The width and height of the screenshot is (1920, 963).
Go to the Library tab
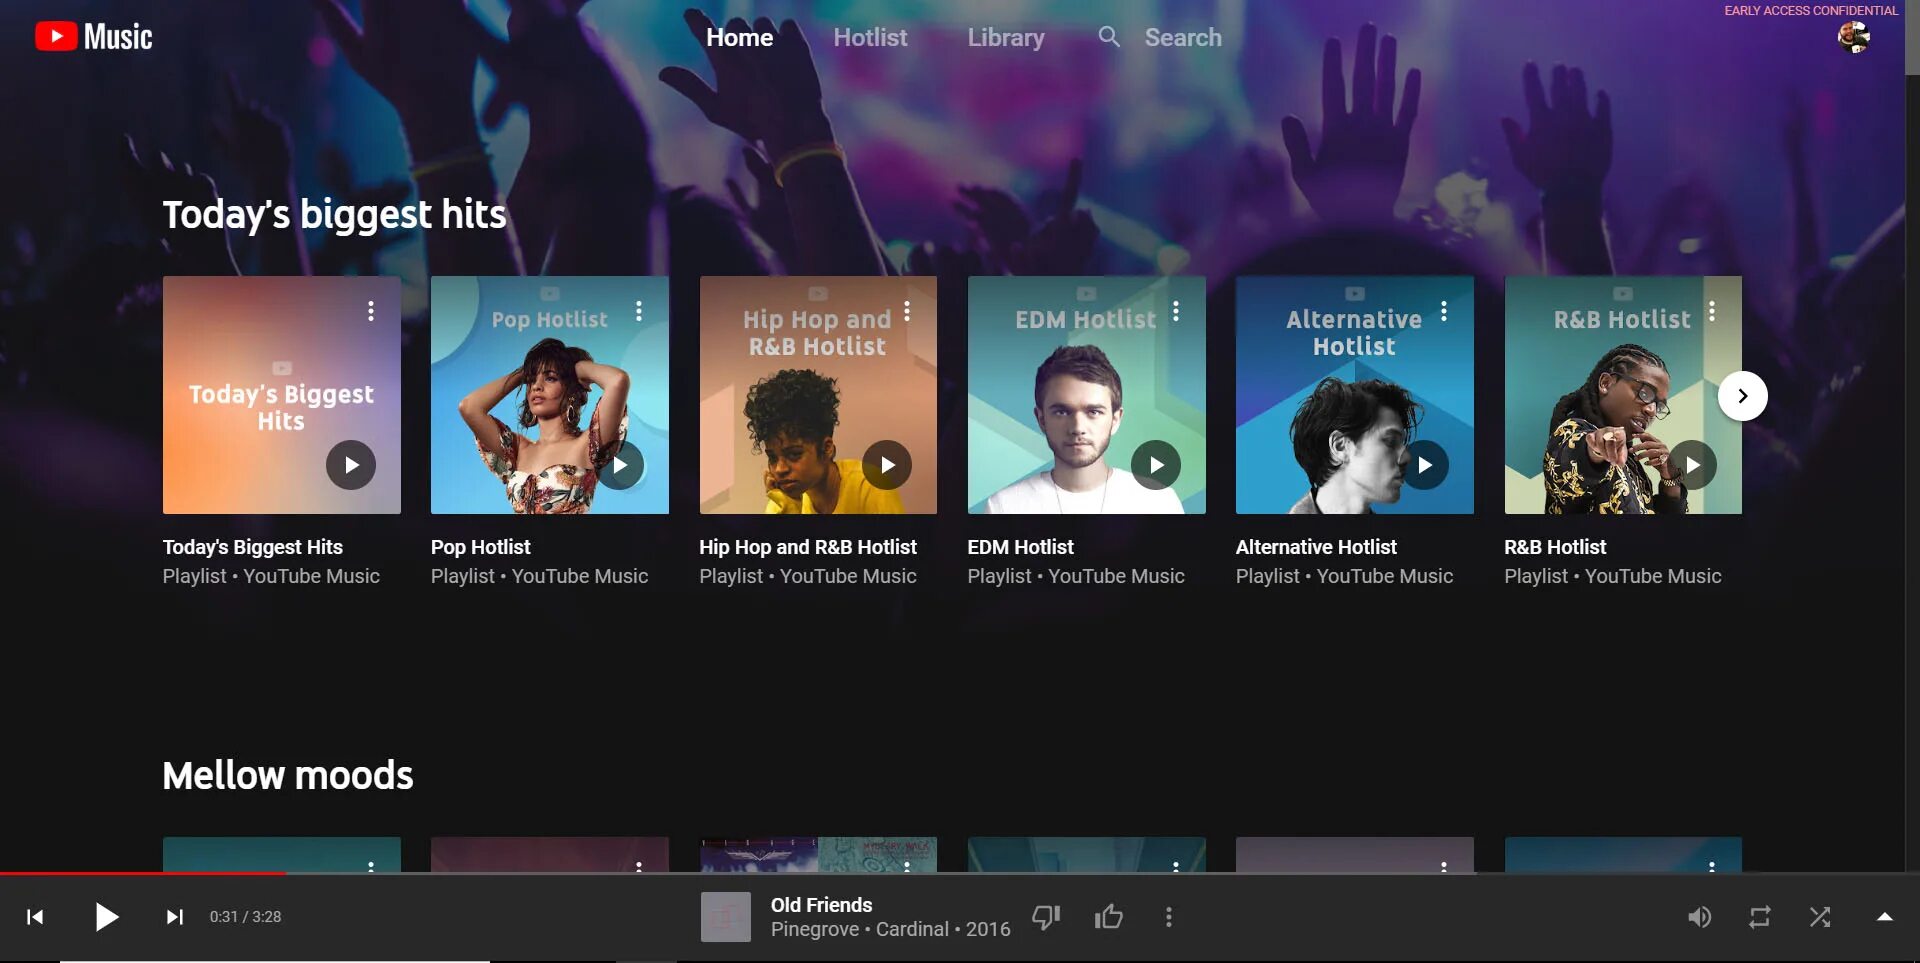point(1005,38)
